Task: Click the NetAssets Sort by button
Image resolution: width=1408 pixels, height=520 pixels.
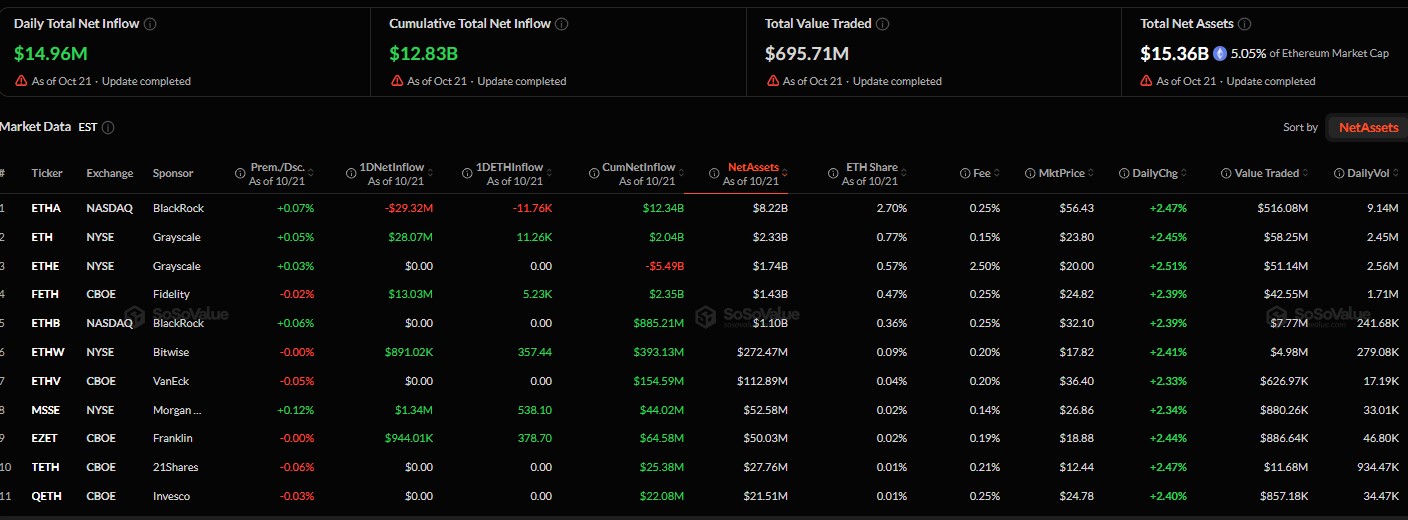Action: pos(1367,127)
